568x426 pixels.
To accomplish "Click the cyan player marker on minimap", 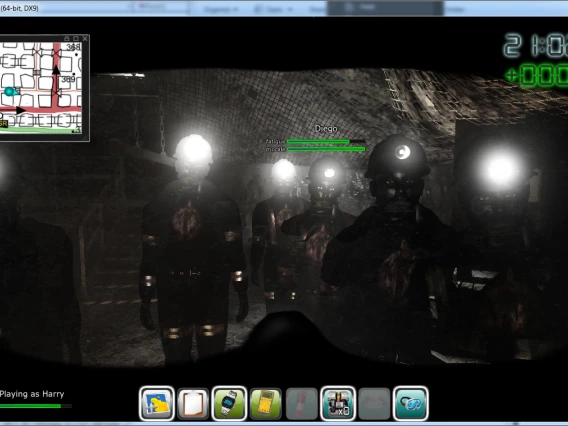I will click(9, 91).
